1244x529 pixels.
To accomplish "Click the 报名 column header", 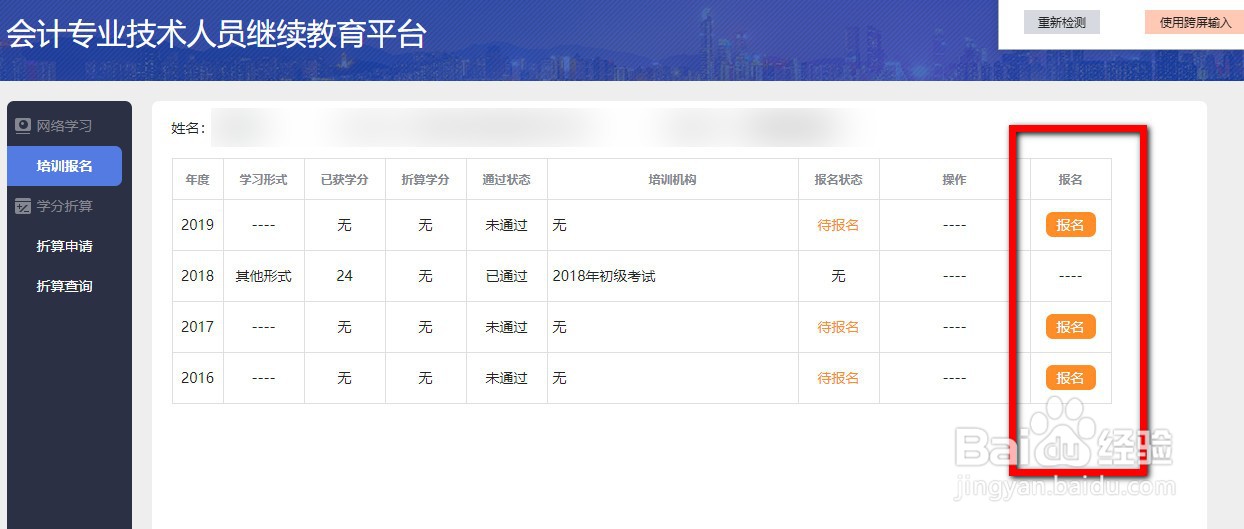I will pyautogui.click(x=1070, y=180).
